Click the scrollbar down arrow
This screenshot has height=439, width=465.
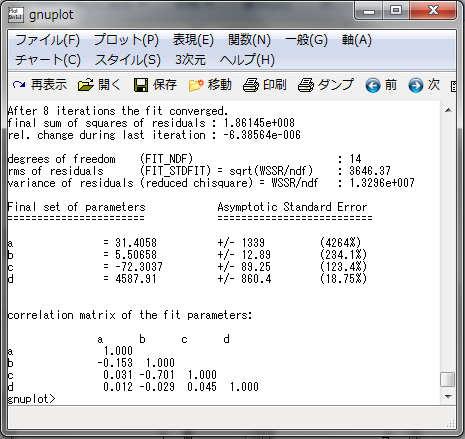tap(448, 397)
